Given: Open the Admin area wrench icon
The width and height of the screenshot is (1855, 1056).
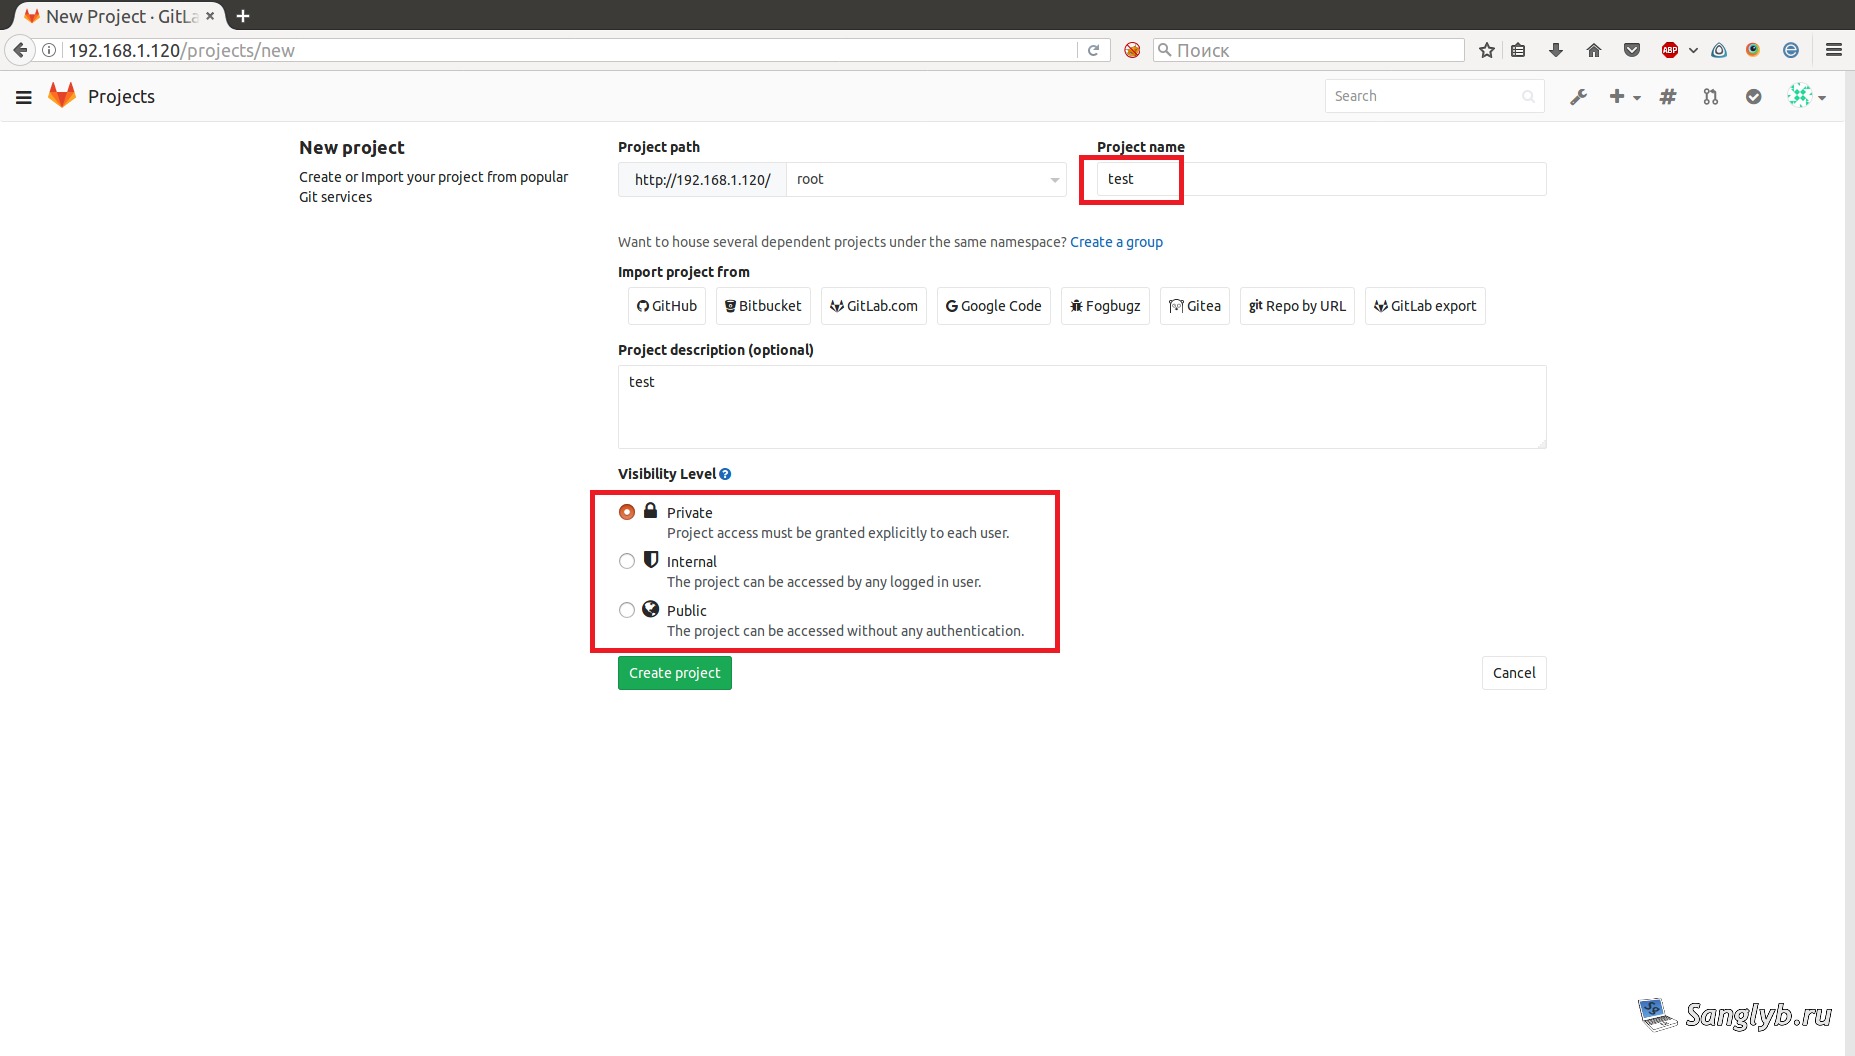Looking at the screenshot, I should 1578,97.
